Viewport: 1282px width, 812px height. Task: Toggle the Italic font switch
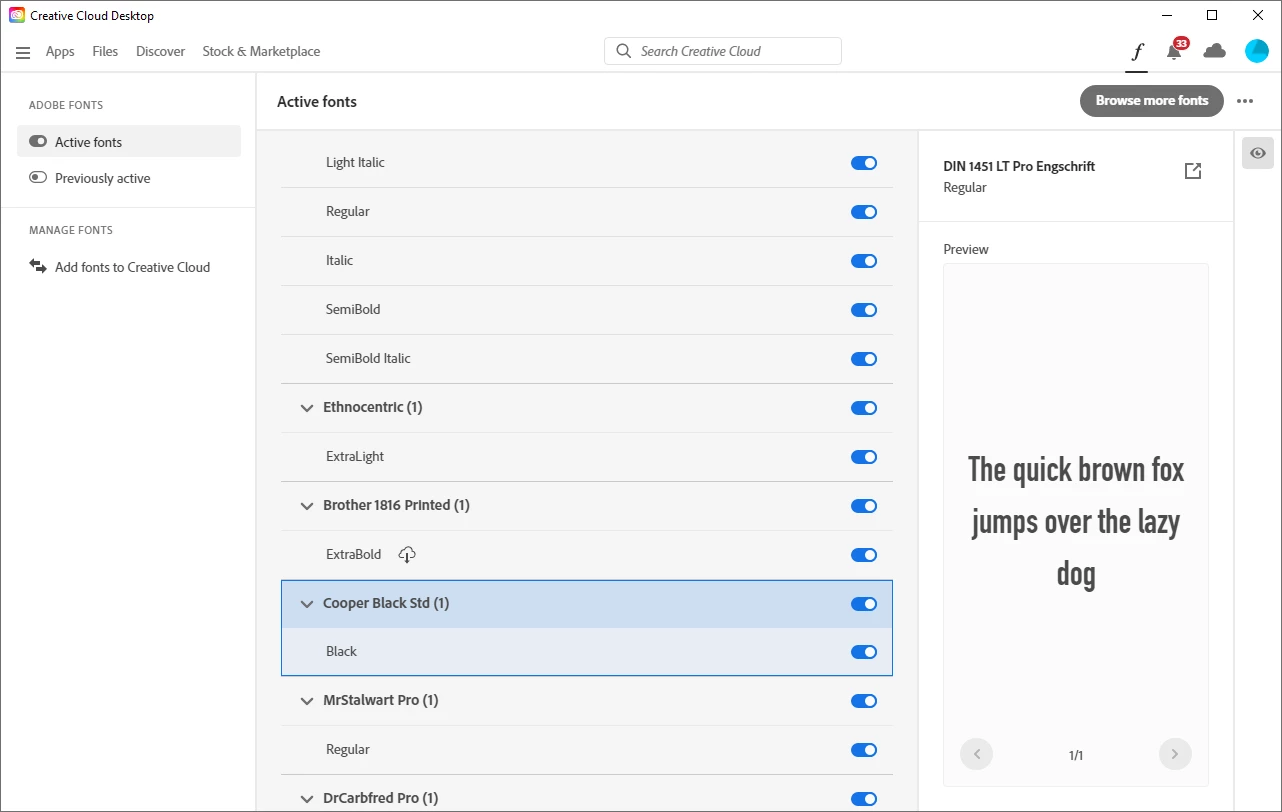pos(864,261)
